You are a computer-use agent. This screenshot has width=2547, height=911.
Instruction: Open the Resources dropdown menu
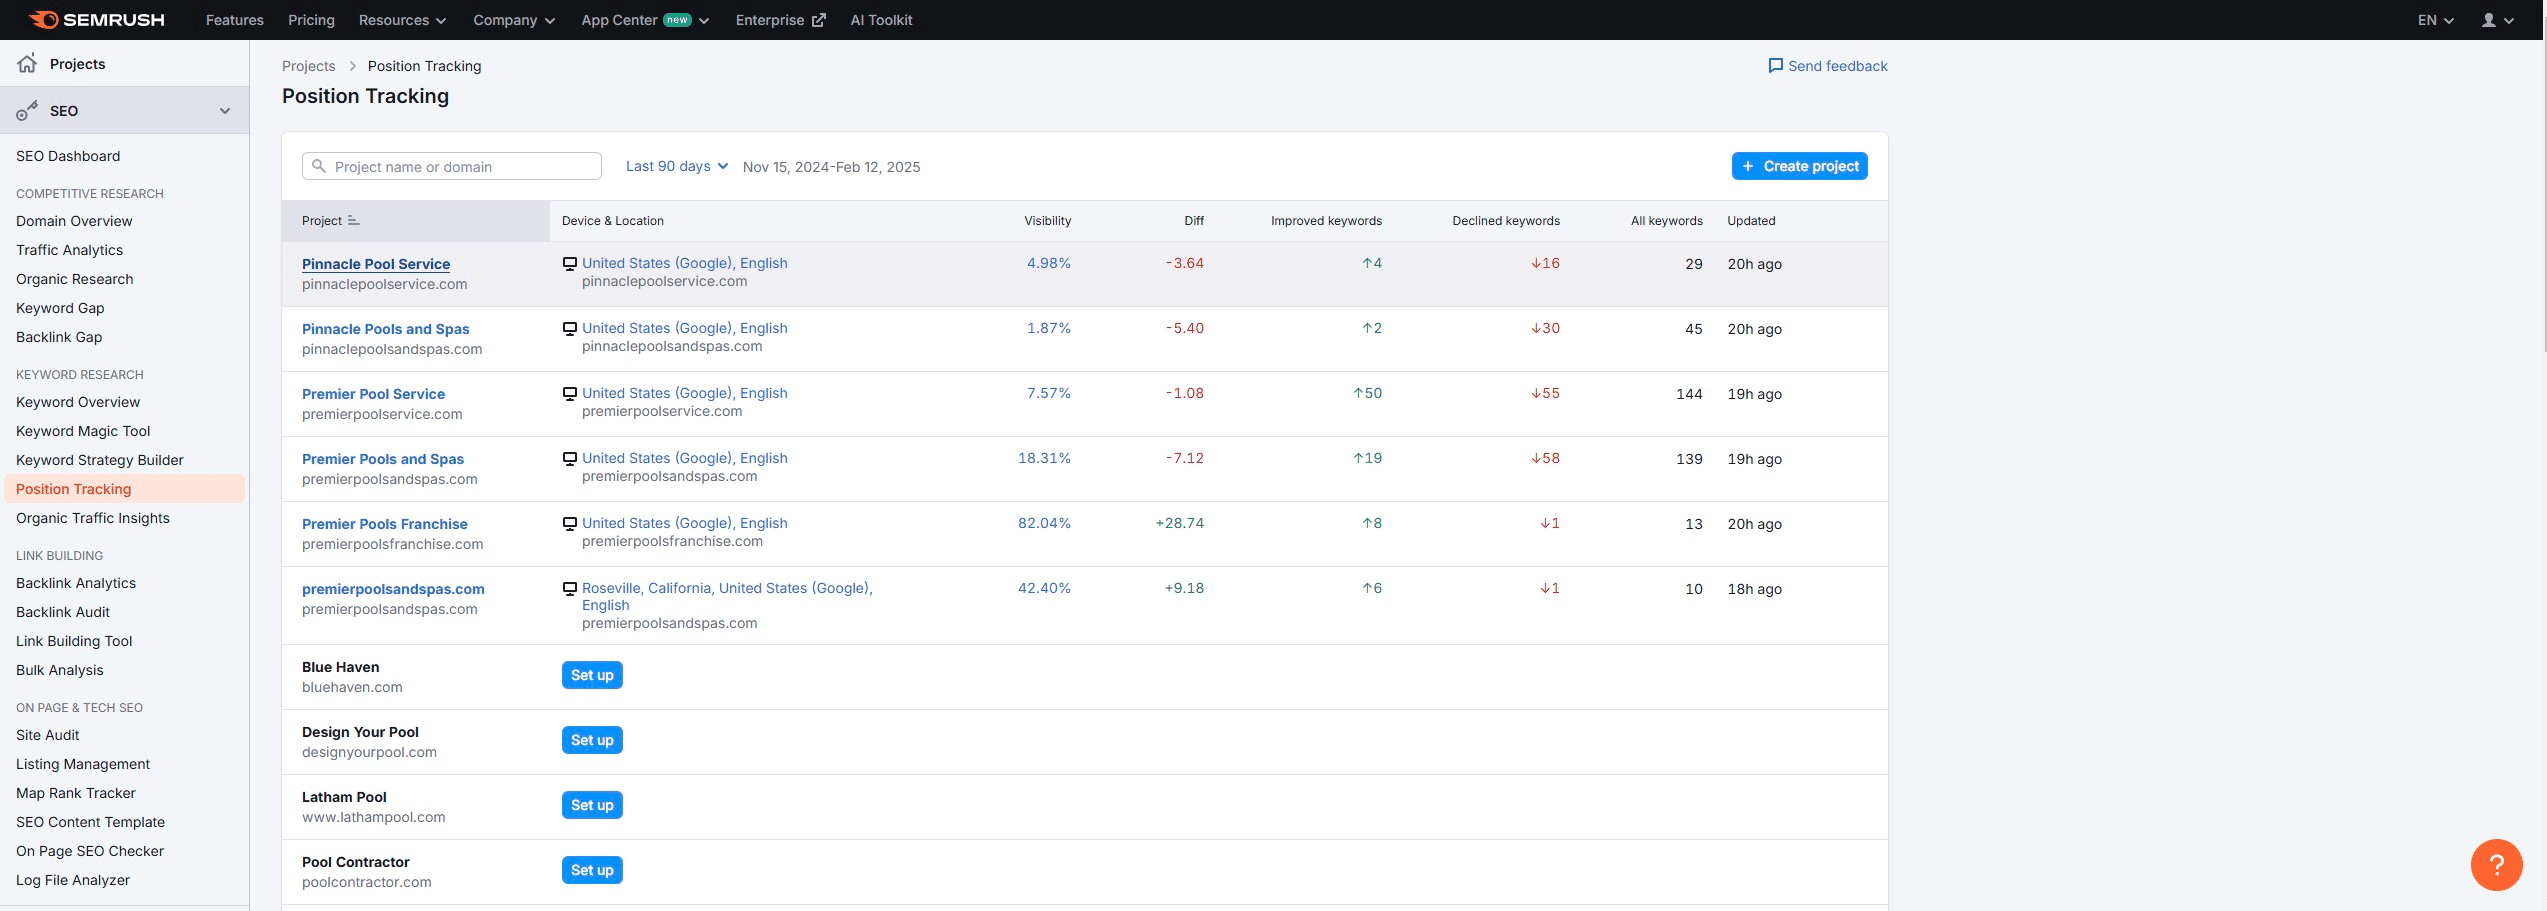tap(402, 20)
